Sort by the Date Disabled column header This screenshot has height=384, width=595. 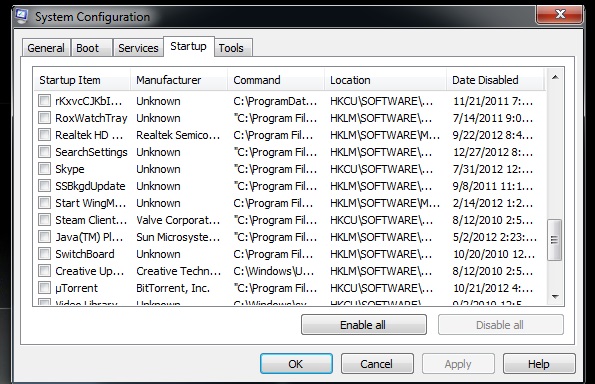tap(496, 80)
